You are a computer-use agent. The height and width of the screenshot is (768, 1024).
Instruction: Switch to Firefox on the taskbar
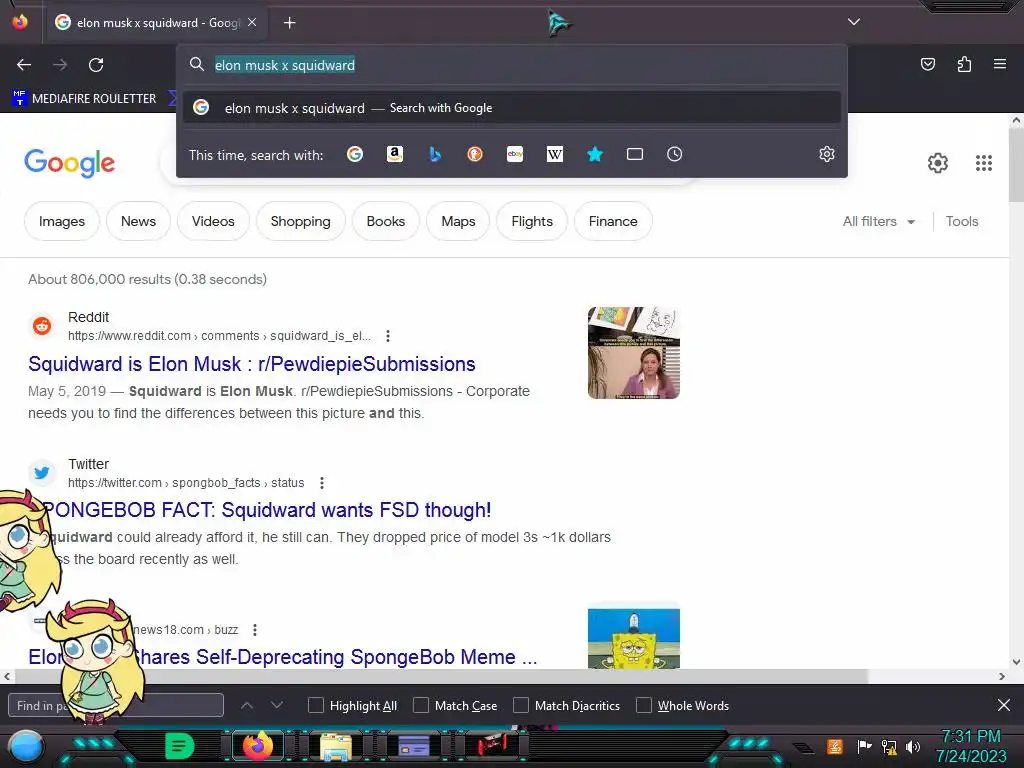click(257, 746)
